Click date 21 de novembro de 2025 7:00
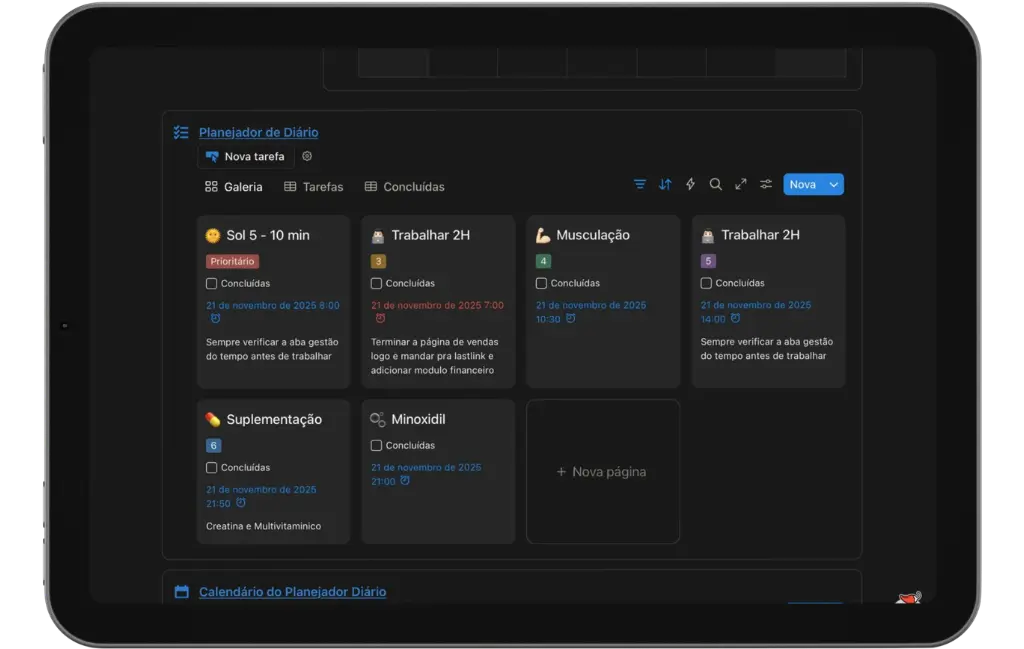Screen dimensions: 1024x649 (x=438, y=305)
